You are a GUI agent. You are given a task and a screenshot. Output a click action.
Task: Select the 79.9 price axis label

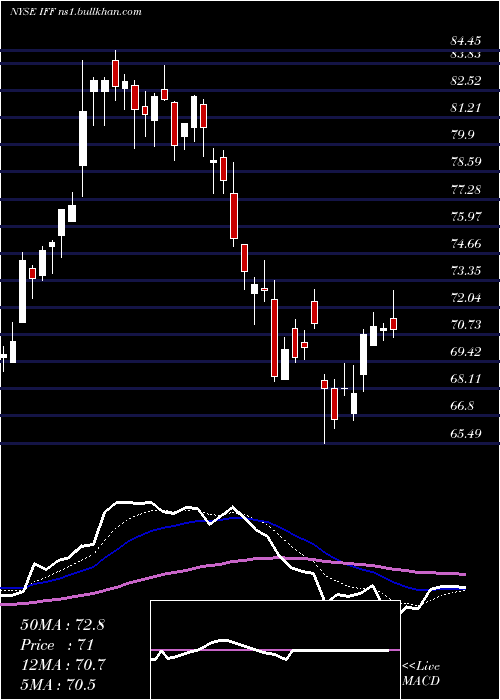pyautogui.click(x=462, y=135)
